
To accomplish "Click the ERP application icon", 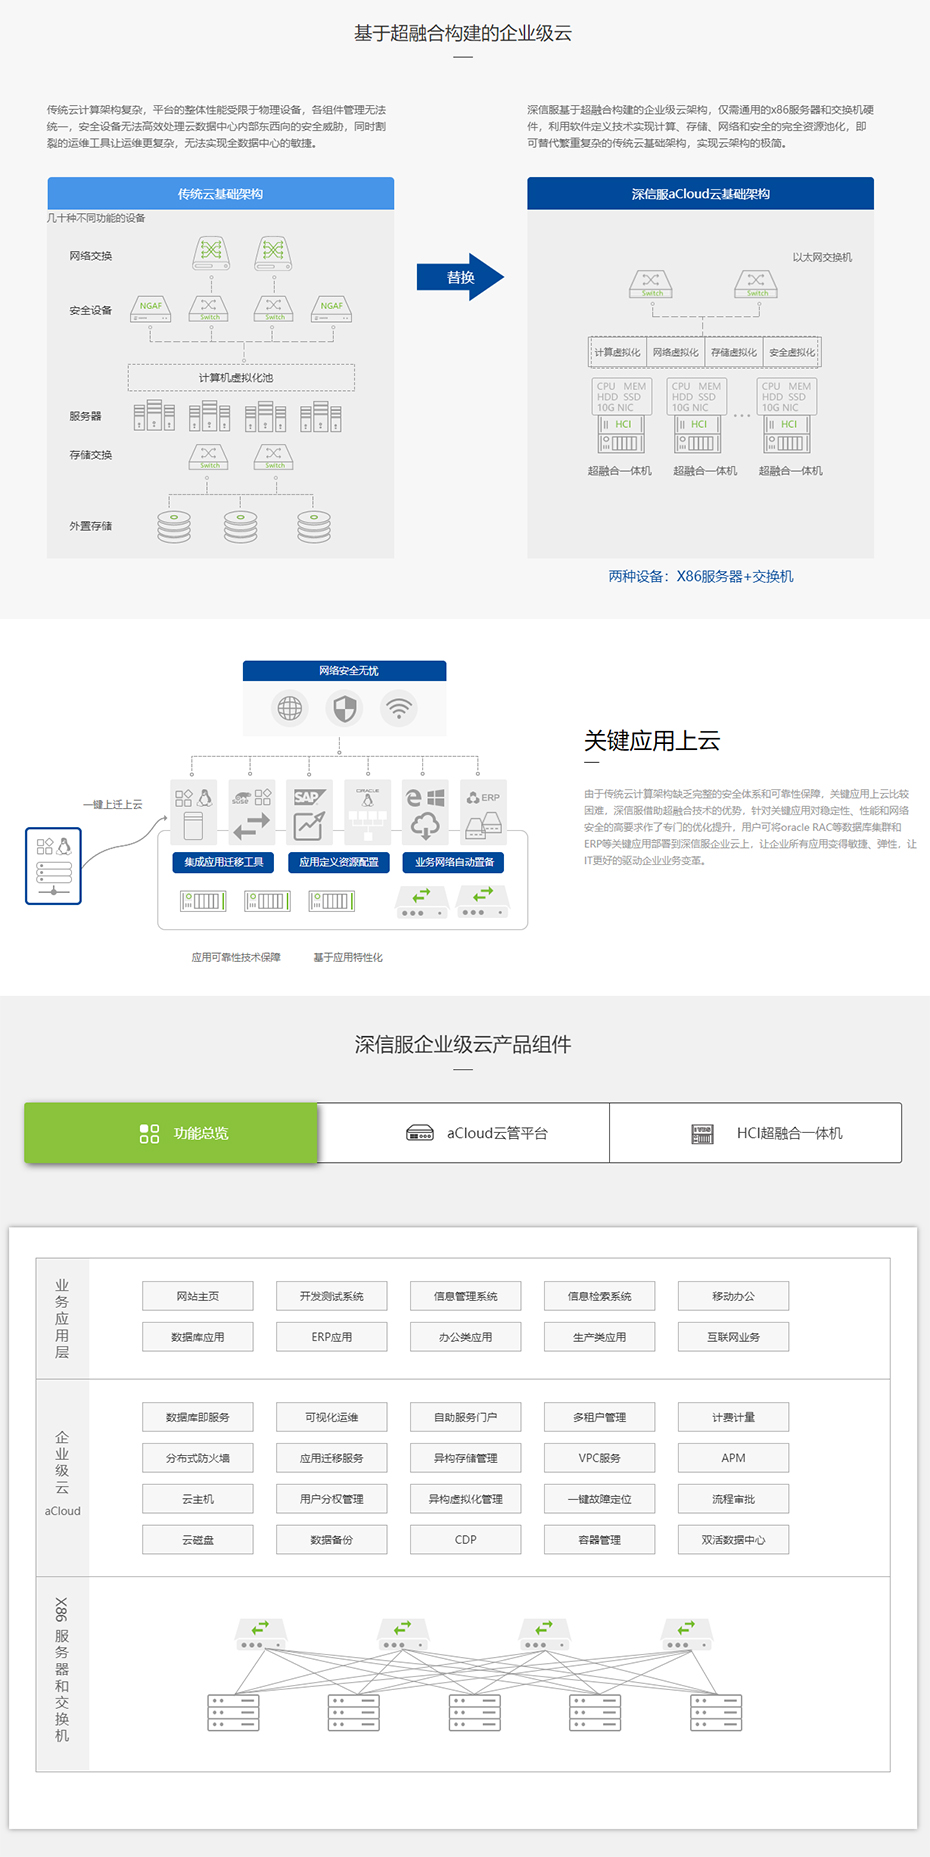I will pos(484,812).
